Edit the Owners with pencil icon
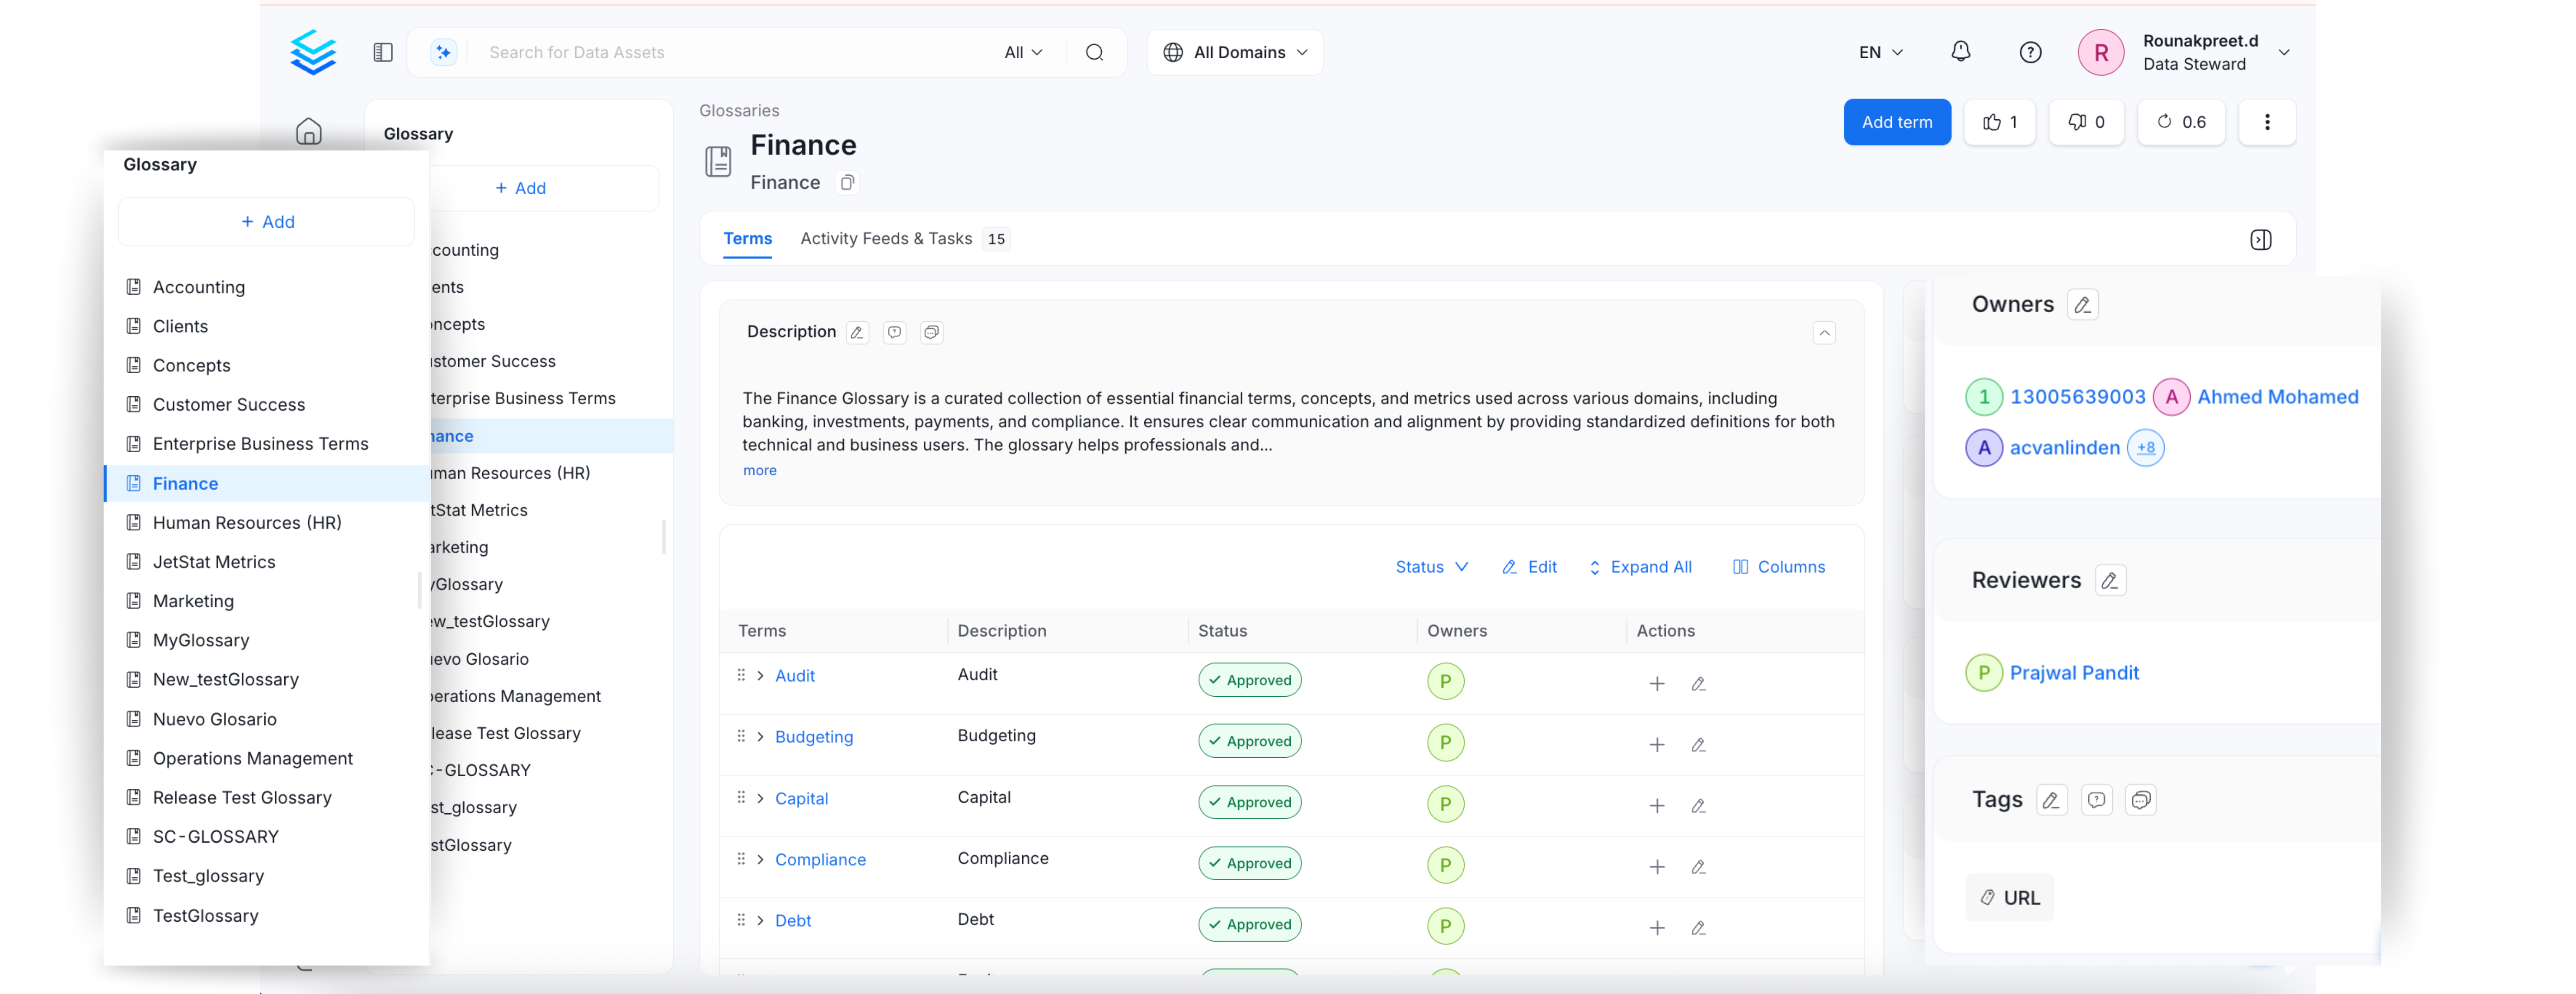This screenshot has width=2576, height=994. (2082, 305)
